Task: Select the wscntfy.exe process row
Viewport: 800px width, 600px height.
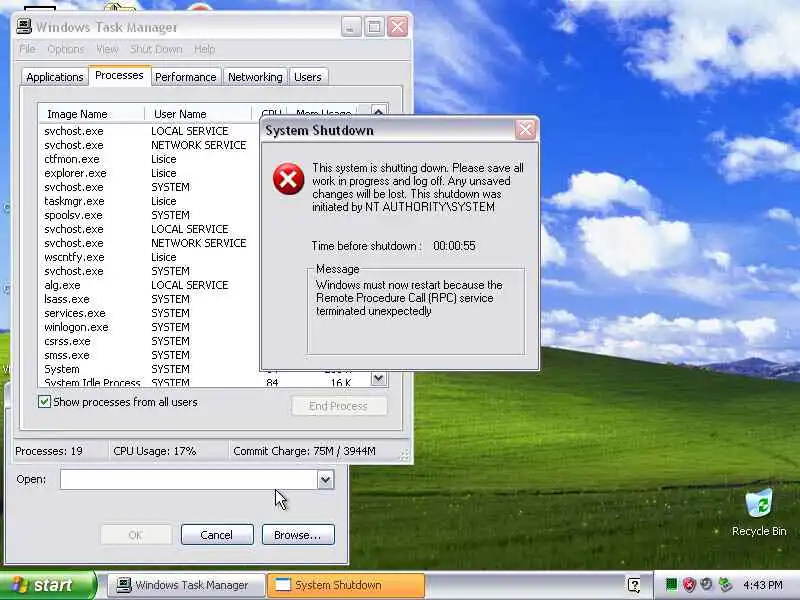Action: click(148, 257)
